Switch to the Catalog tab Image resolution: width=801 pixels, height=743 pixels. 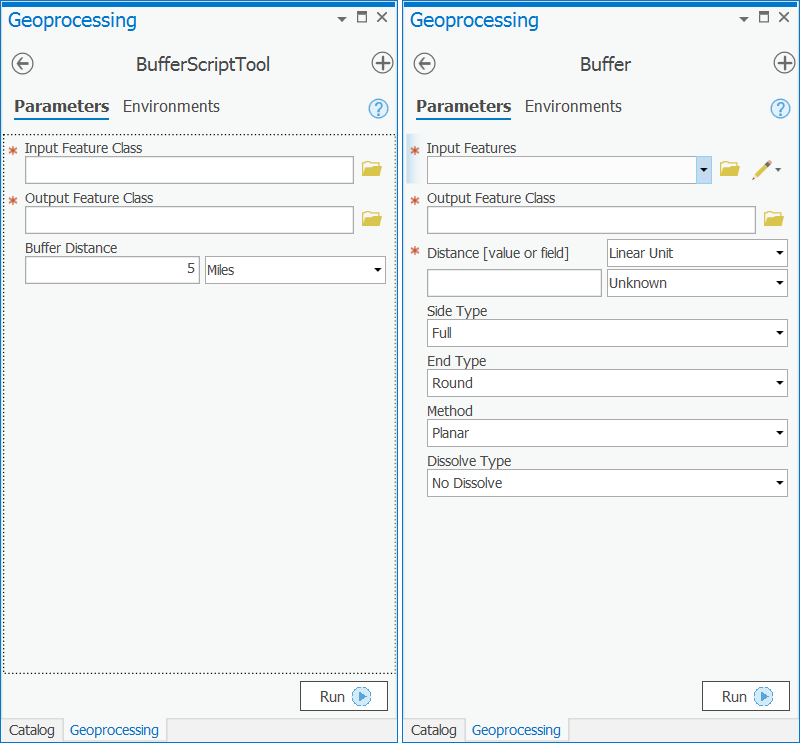pyautogui.click(x=32, y=730)
